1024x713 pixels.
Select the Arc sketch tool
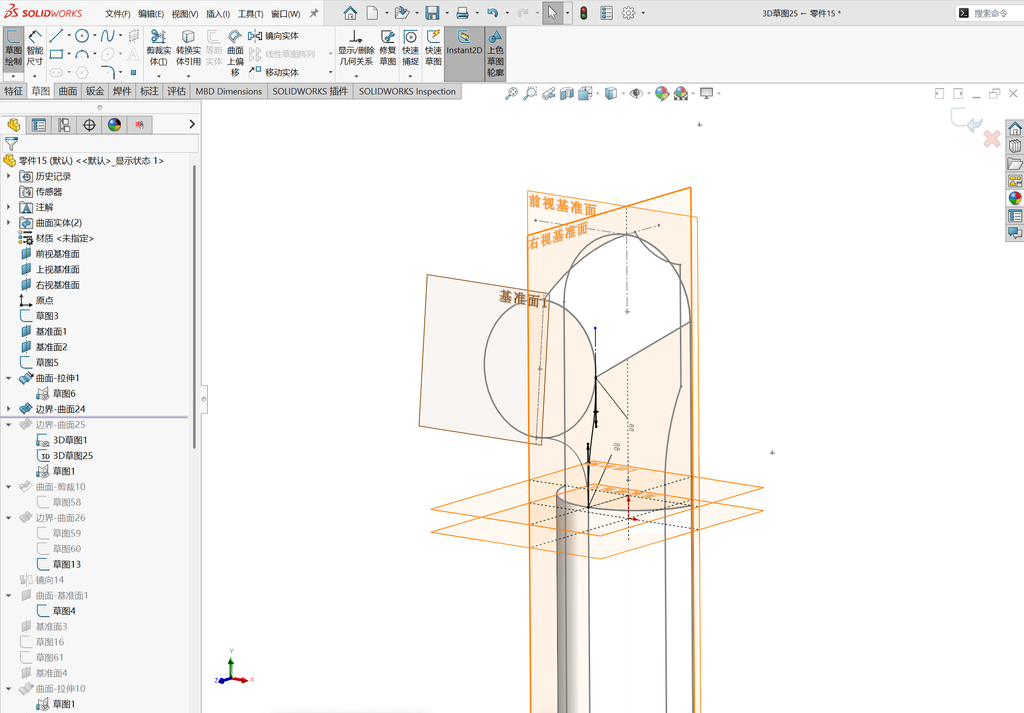coord(82,54)
